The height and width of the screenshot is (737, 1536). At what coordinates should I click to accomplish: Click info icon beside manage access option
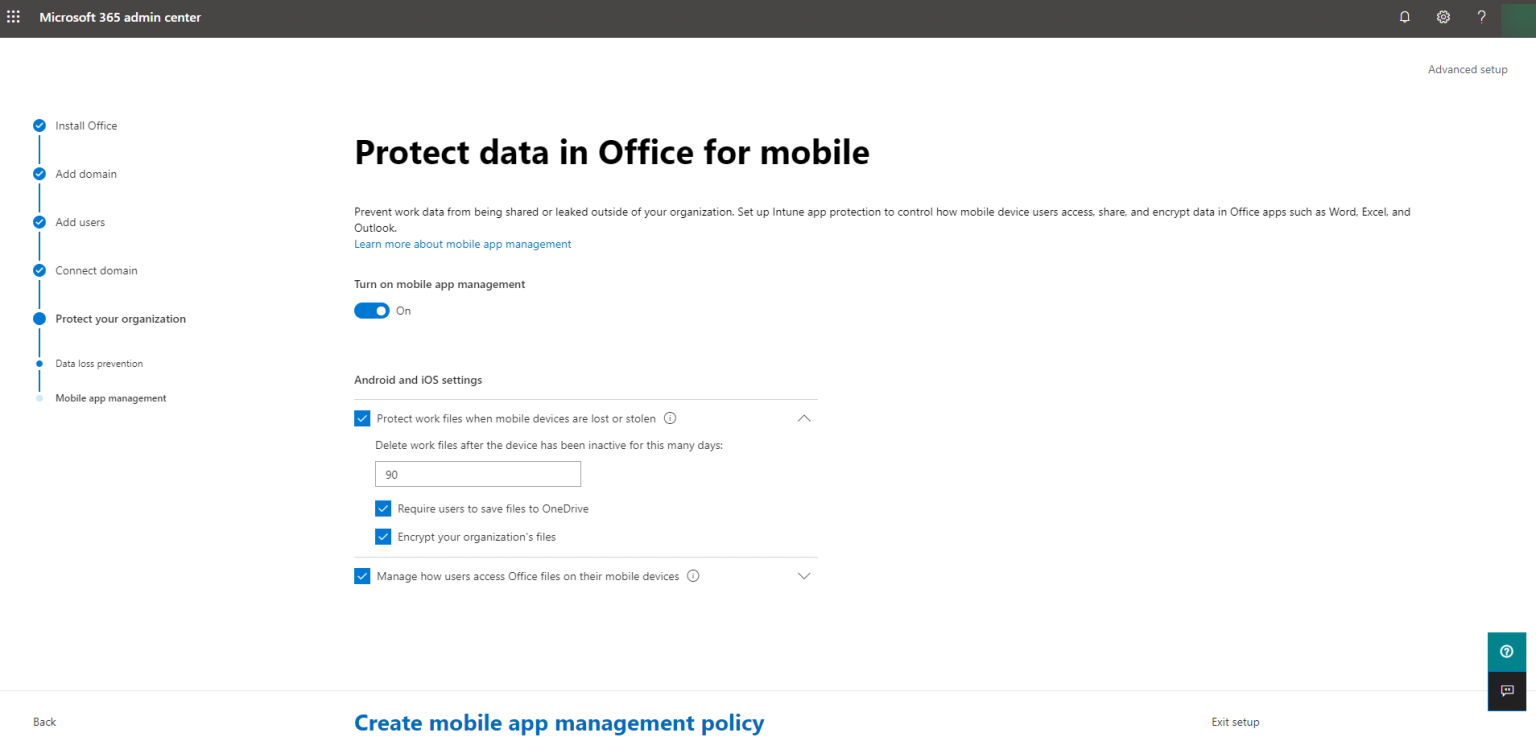click(693, 576)
